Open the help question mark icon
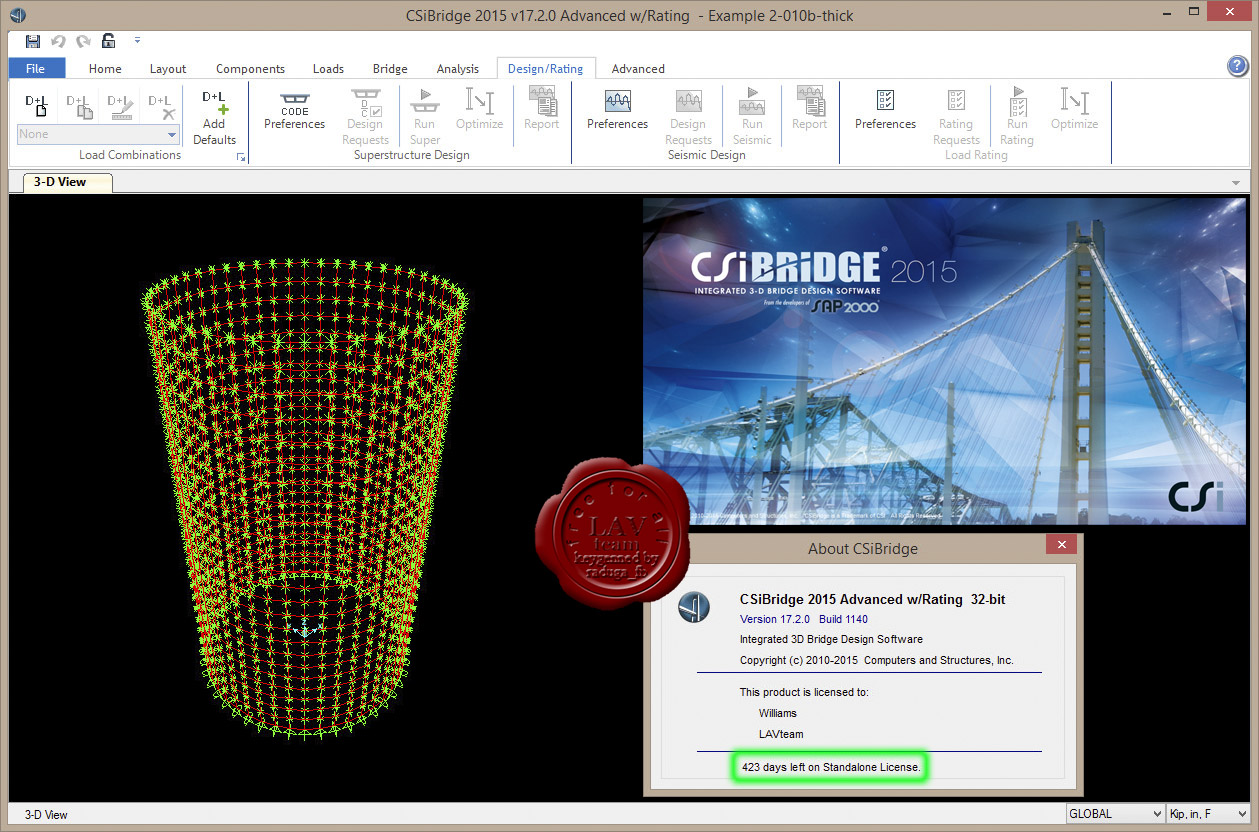The image size is (1259, 832). click(1237, 66)
